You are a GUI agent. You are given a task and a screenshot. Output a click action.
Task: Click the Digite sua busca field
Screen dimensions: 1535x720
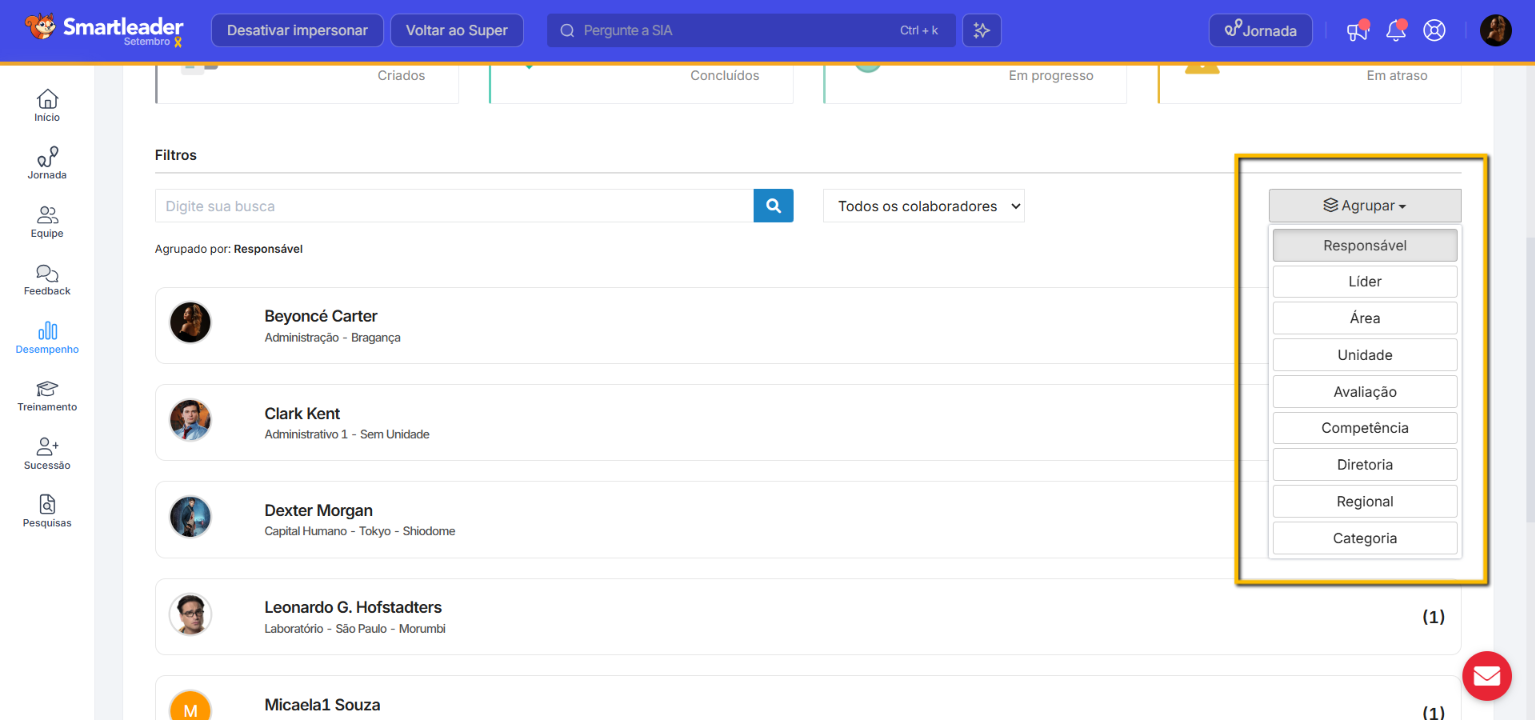(x=454, y=206)
